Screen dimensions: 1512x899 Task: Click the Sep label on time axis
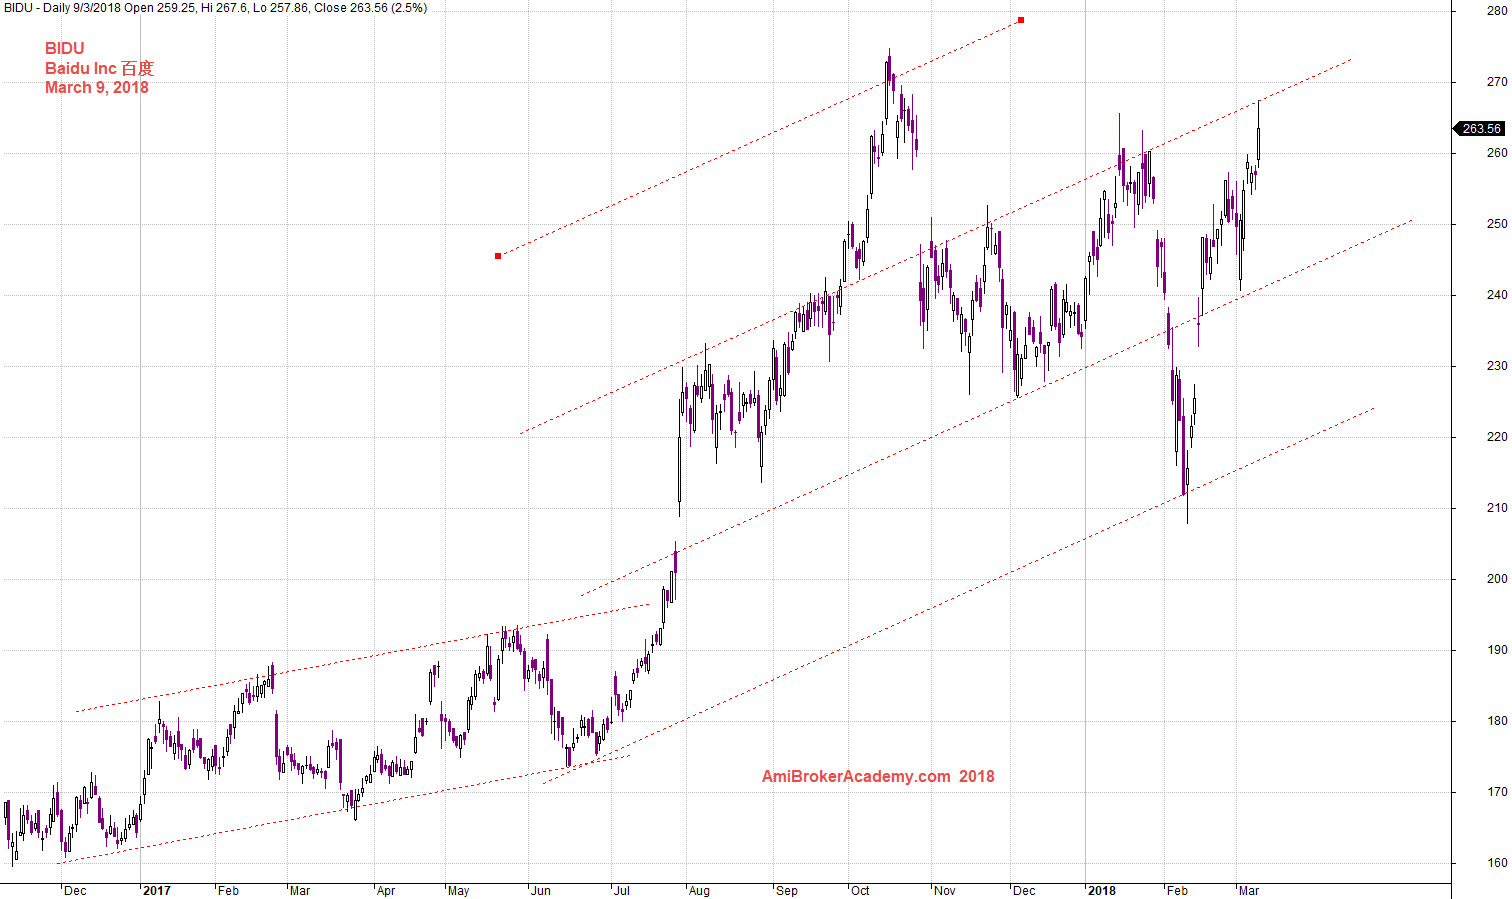pyautogui.click(x=787, y=891)
